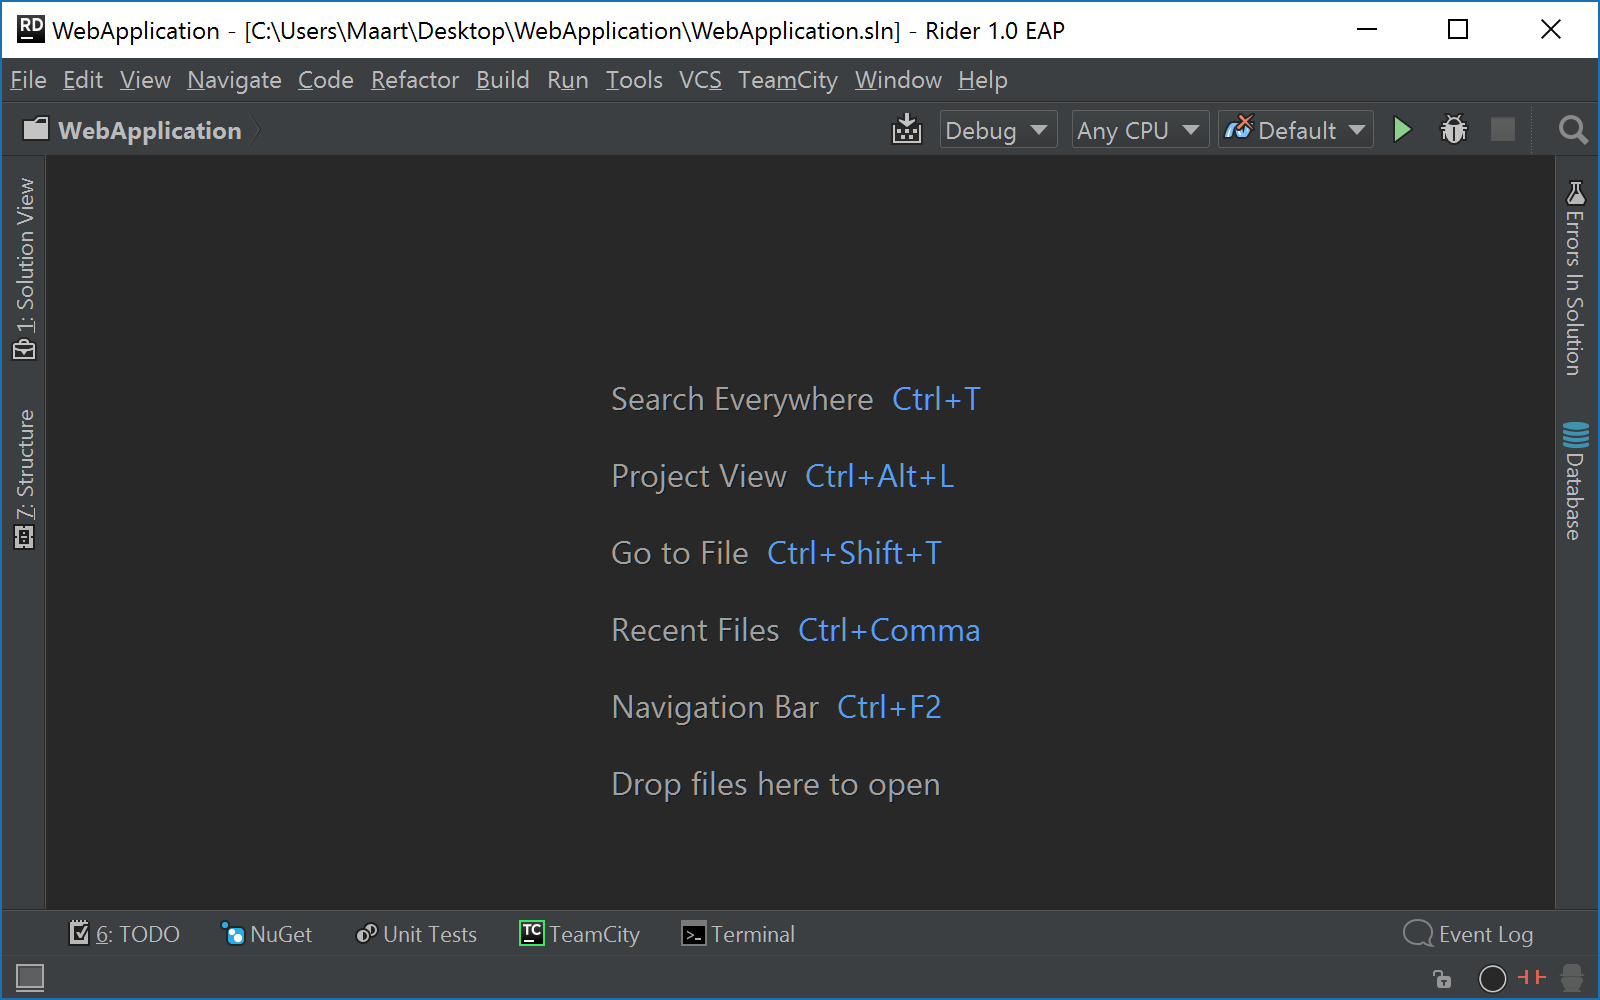
Task: Click WebApplication breadcrumb in navigation bar
Action: point(150,130)
